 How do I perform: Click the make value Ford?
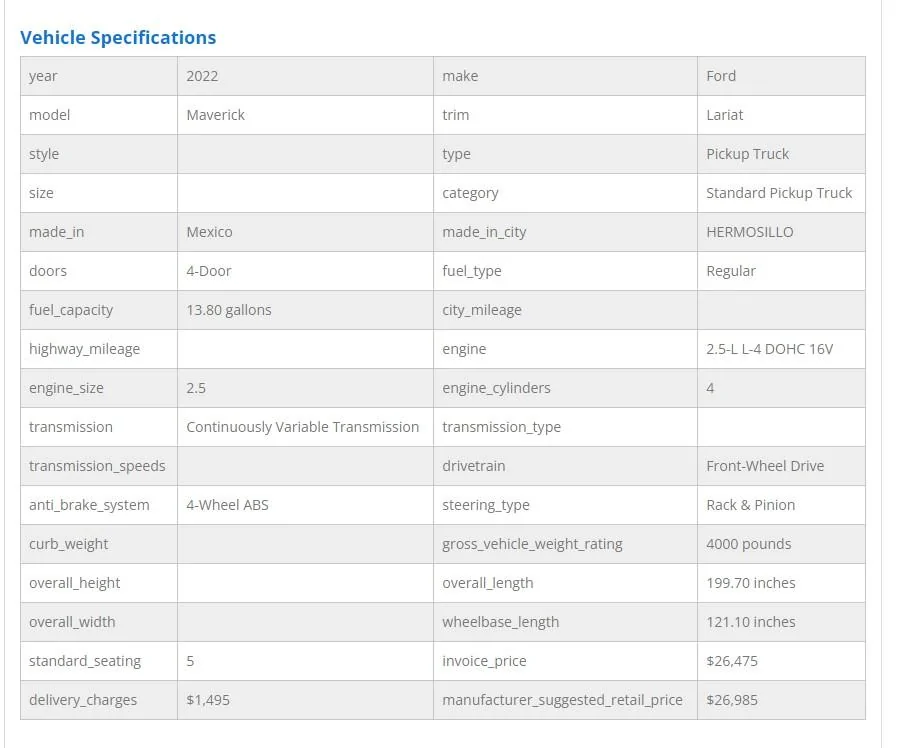721,76
